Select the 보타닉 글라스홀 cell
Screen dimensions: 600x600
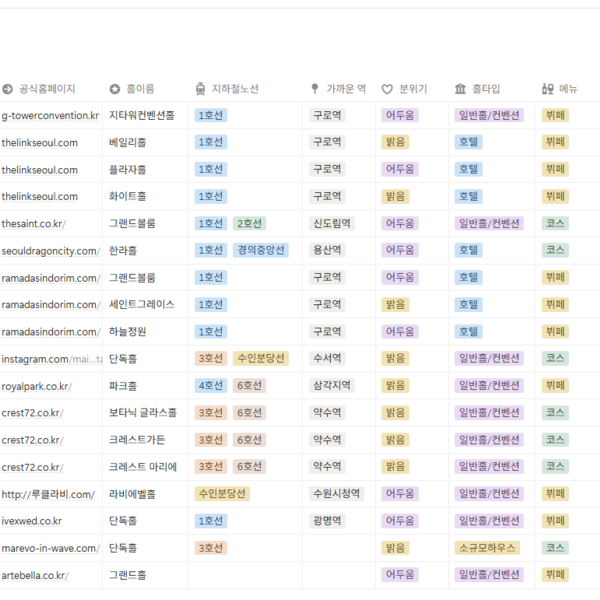tap(145, 413)
